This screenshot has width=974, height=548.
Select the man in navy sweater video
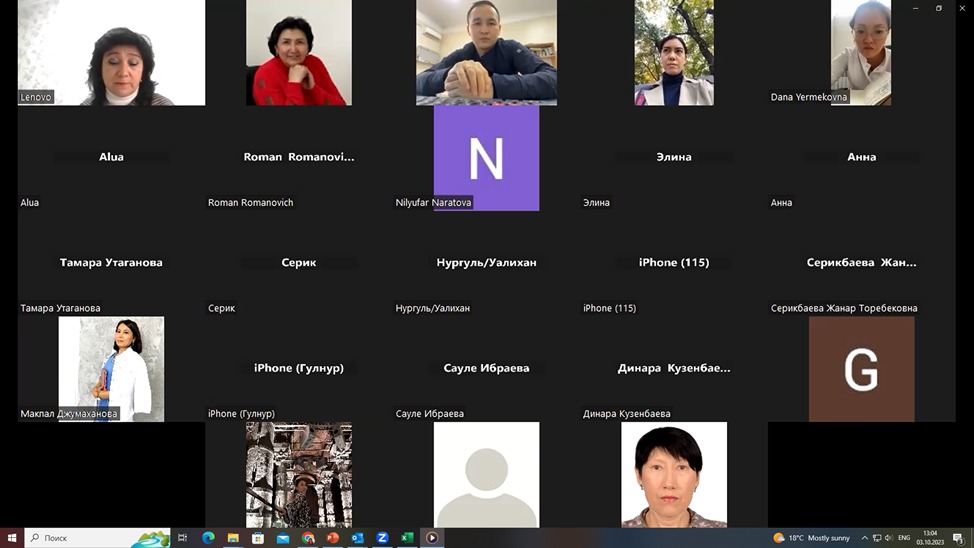click(486, 53)
